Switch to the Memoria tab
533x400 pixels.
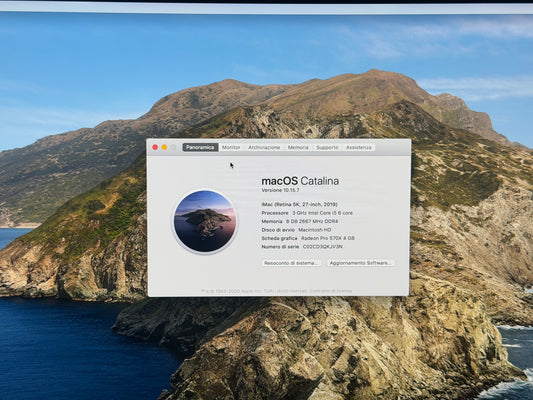click(298, 147)
